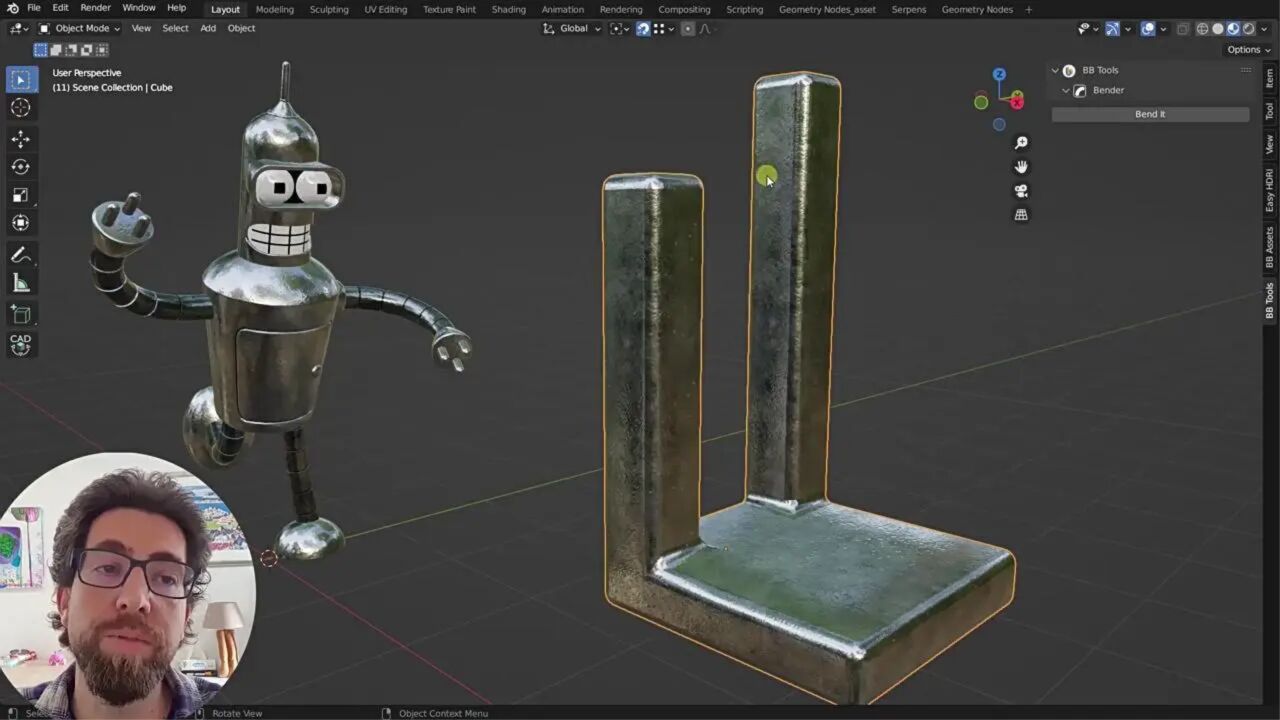Click the CAD tool icon in the toolbar
The image size is (1280, 720).
[21, 343]
